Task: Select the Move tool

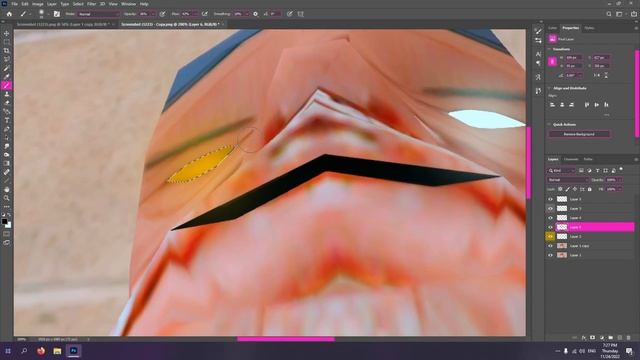Action: point(7,33)
